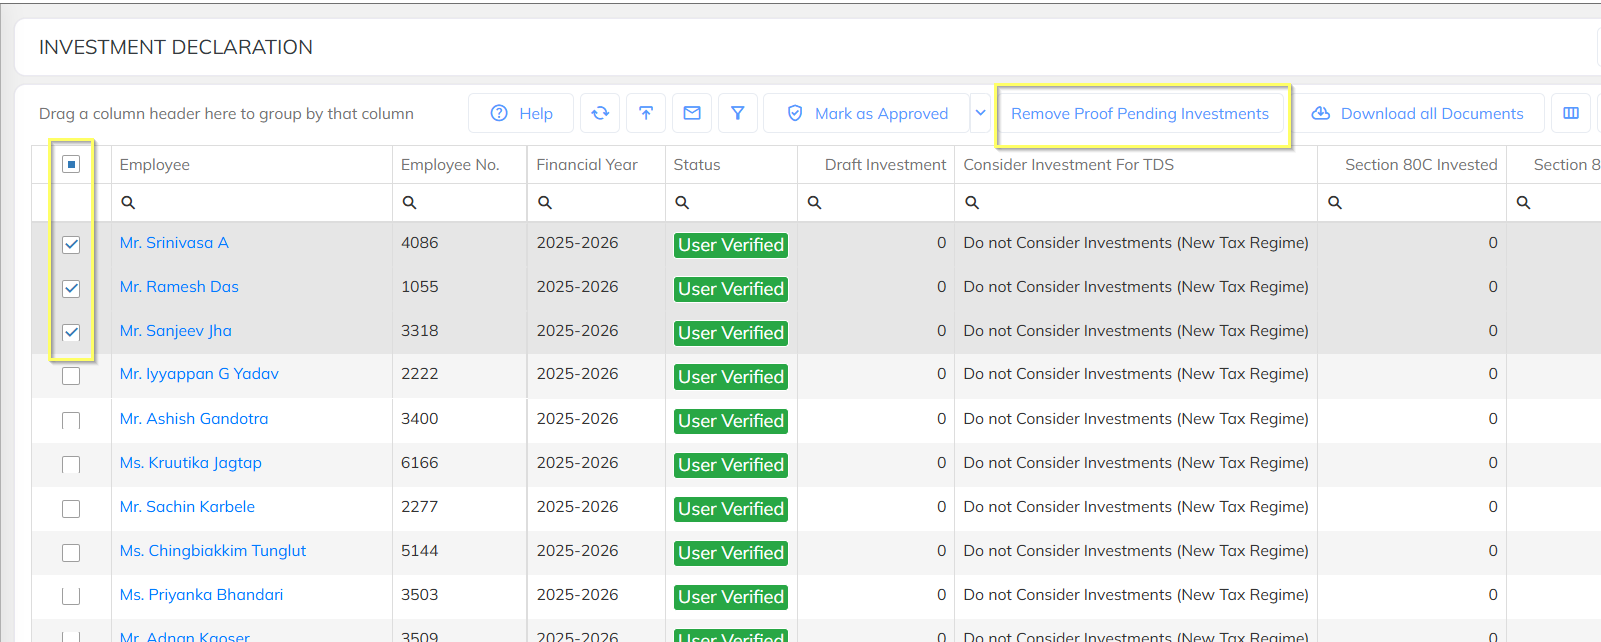
Task: Click Remove Proof Pending Investments
Action: [x=1139, y=114]
